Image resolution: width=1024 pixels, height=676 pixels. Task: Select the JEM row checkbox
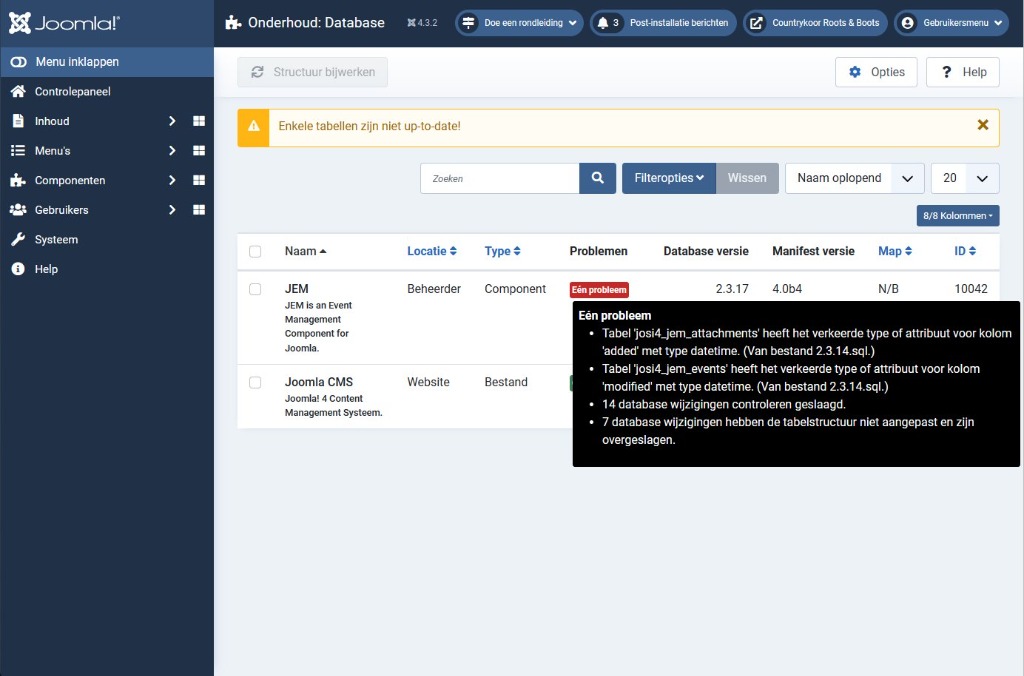point(255,289)
